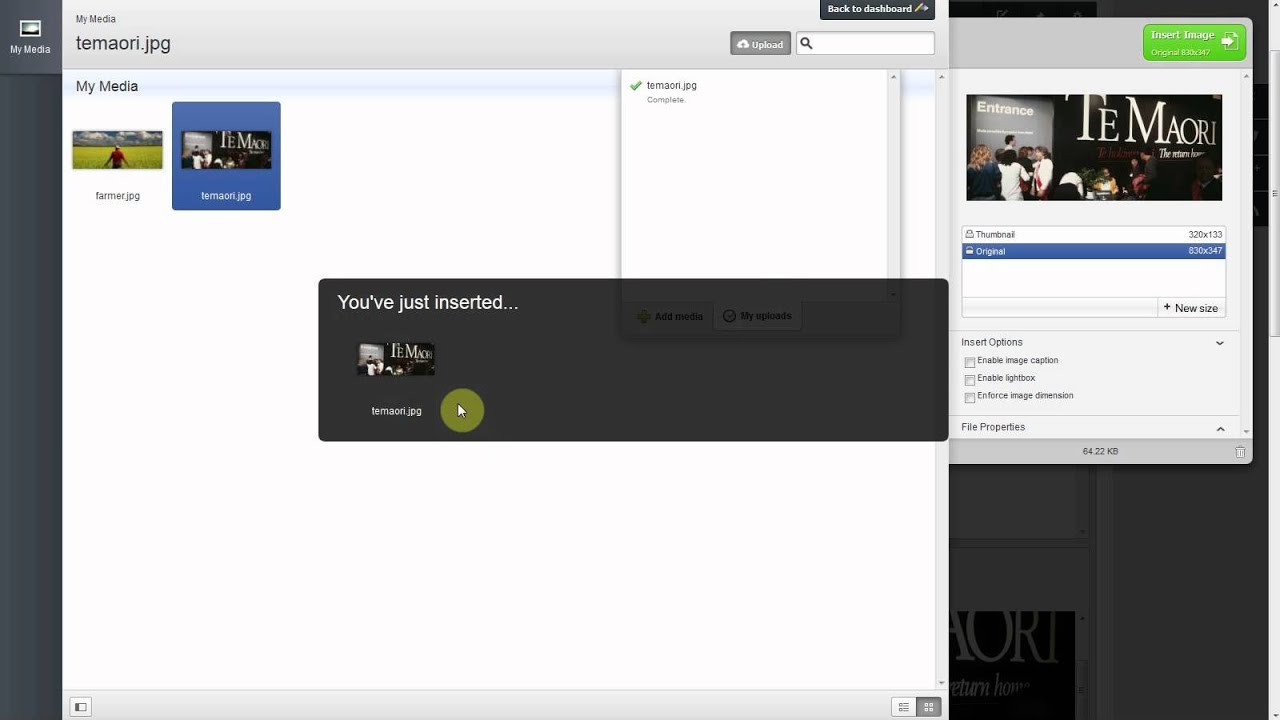The height and width of the screenshot is (720, 1280).
Task: Switch to My uploads tab
Action: pos(757,316)
